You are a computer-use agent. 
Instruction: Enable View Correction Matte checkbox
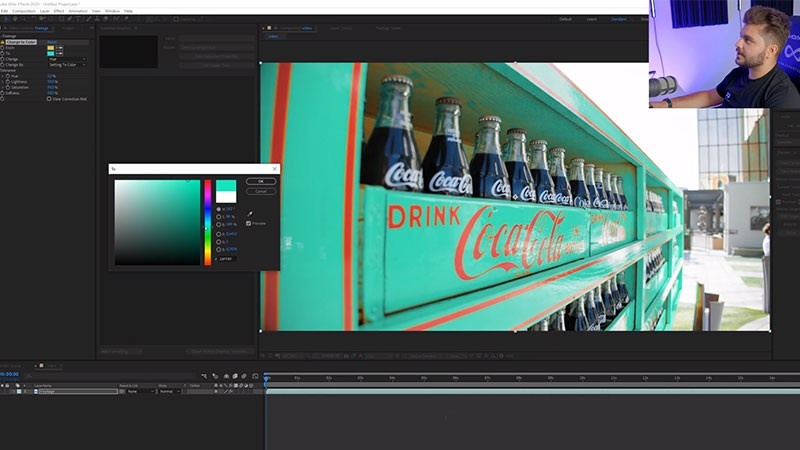coord(49,99)
